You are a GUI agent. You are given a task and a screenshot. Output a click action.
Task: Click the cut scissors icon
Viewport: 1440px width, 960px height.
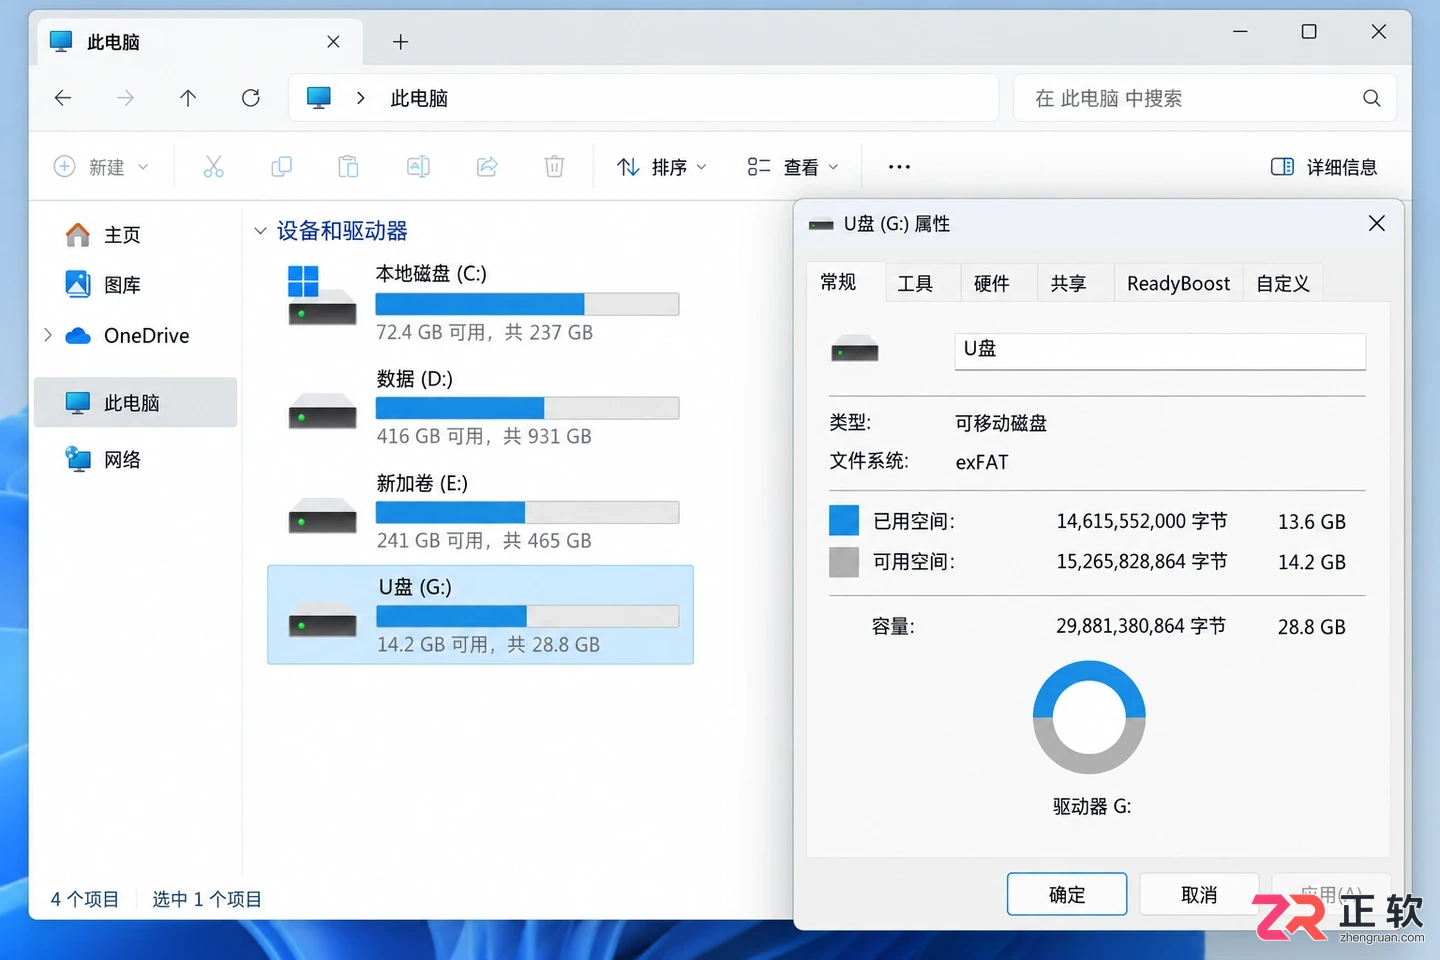pos(213,167)
